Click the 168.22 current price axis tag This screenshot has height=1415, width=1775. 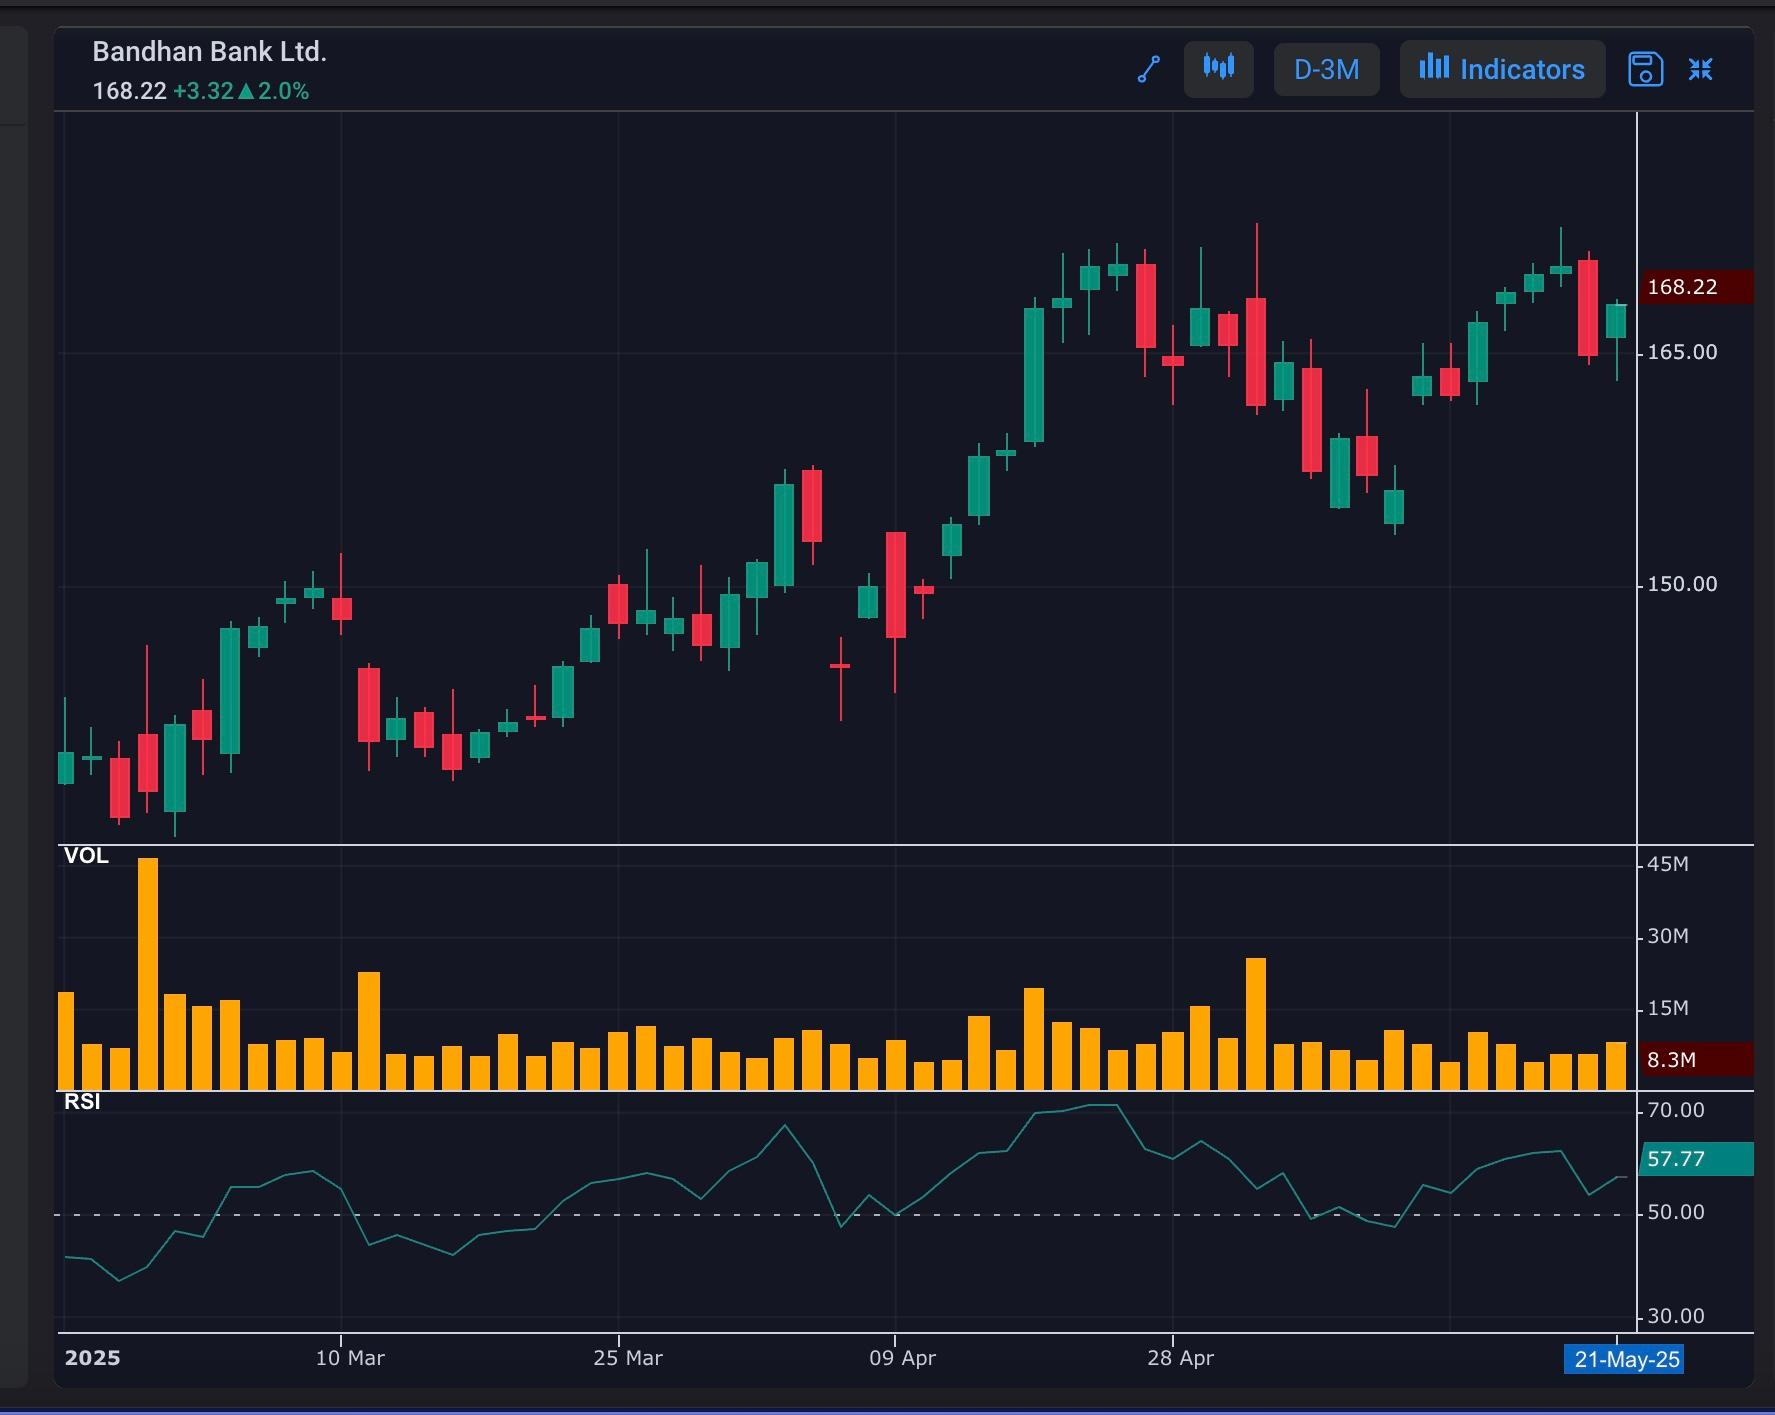coord(1695,287)
